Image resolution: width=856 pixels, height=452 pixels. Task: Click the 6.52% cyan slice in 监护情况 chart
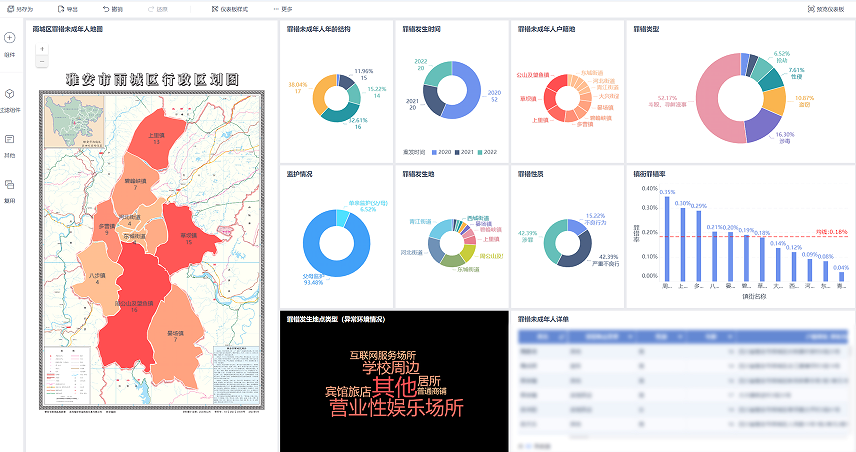click(x=342, y=217)
